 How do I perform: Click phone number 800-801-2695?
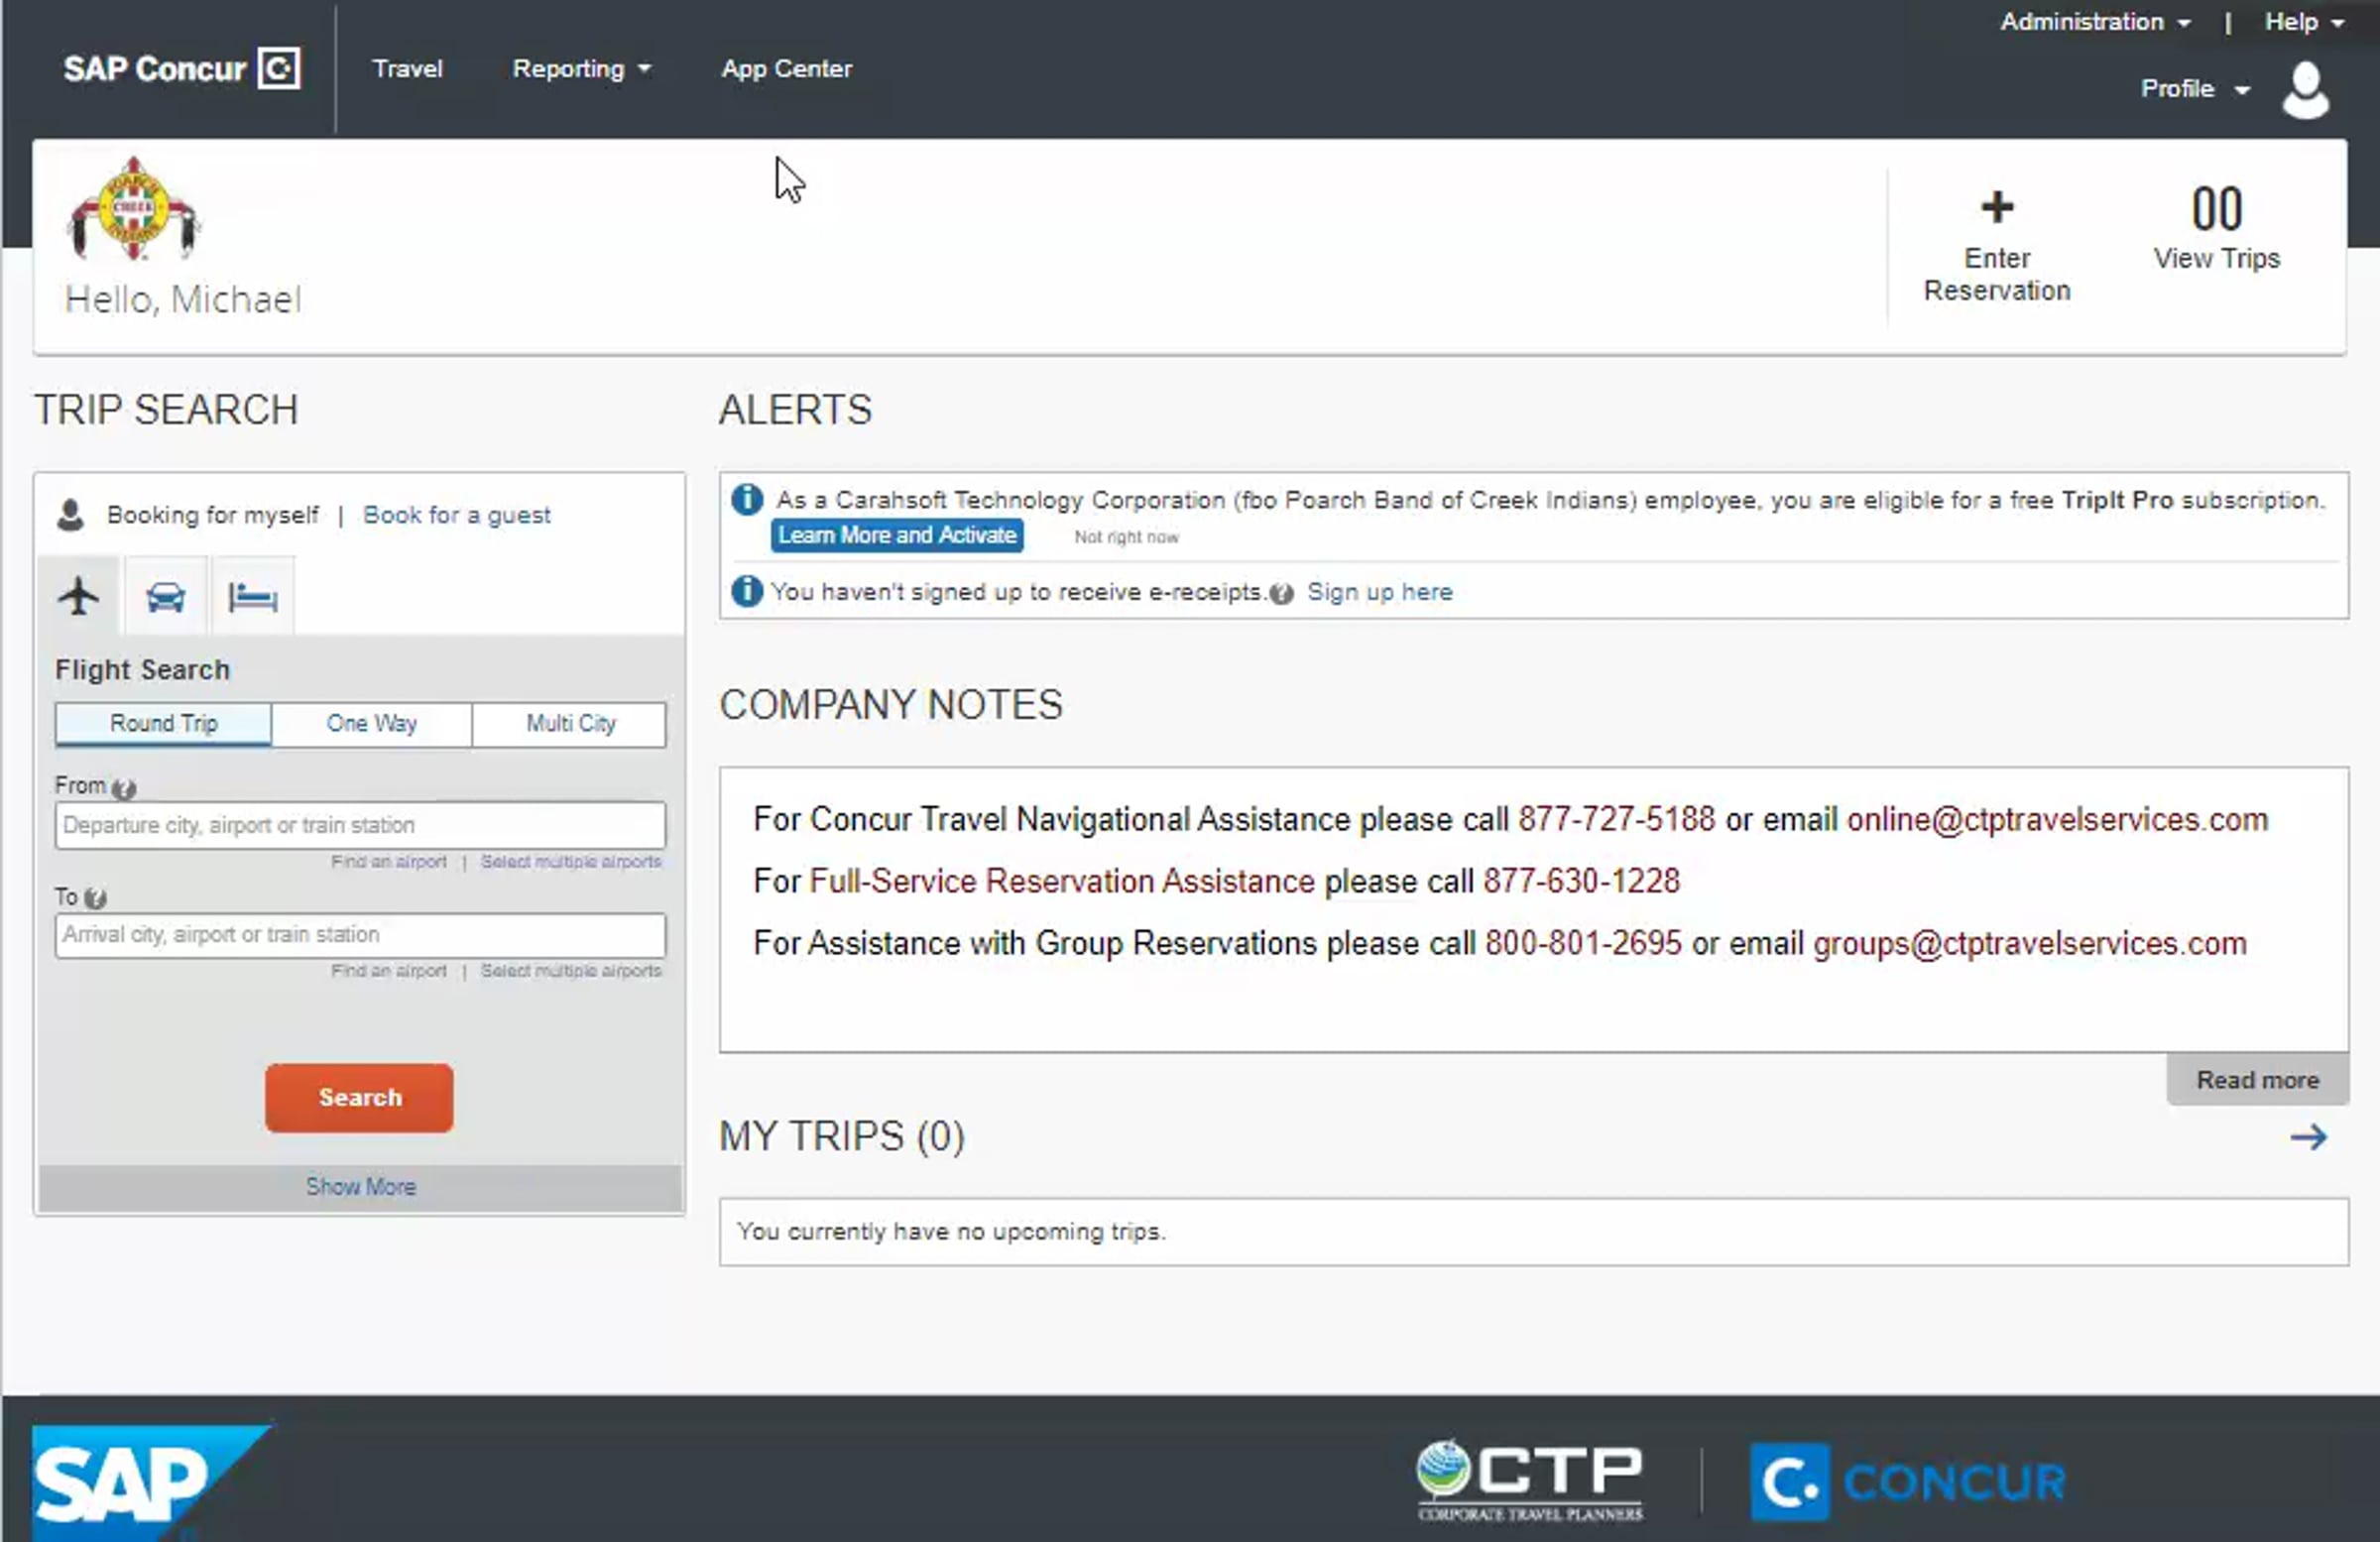[1583, 944]
